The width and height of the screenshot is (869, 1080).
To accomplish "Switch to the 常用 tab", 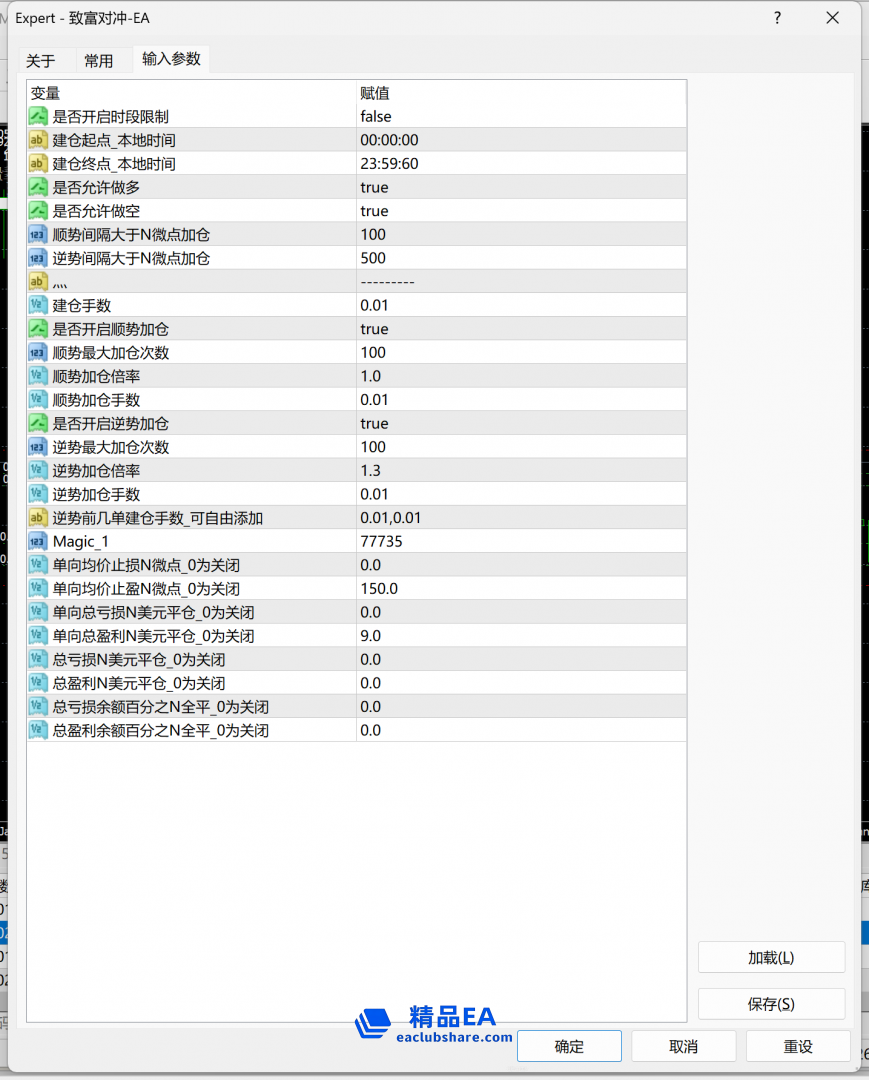I will tap(100, 60).
